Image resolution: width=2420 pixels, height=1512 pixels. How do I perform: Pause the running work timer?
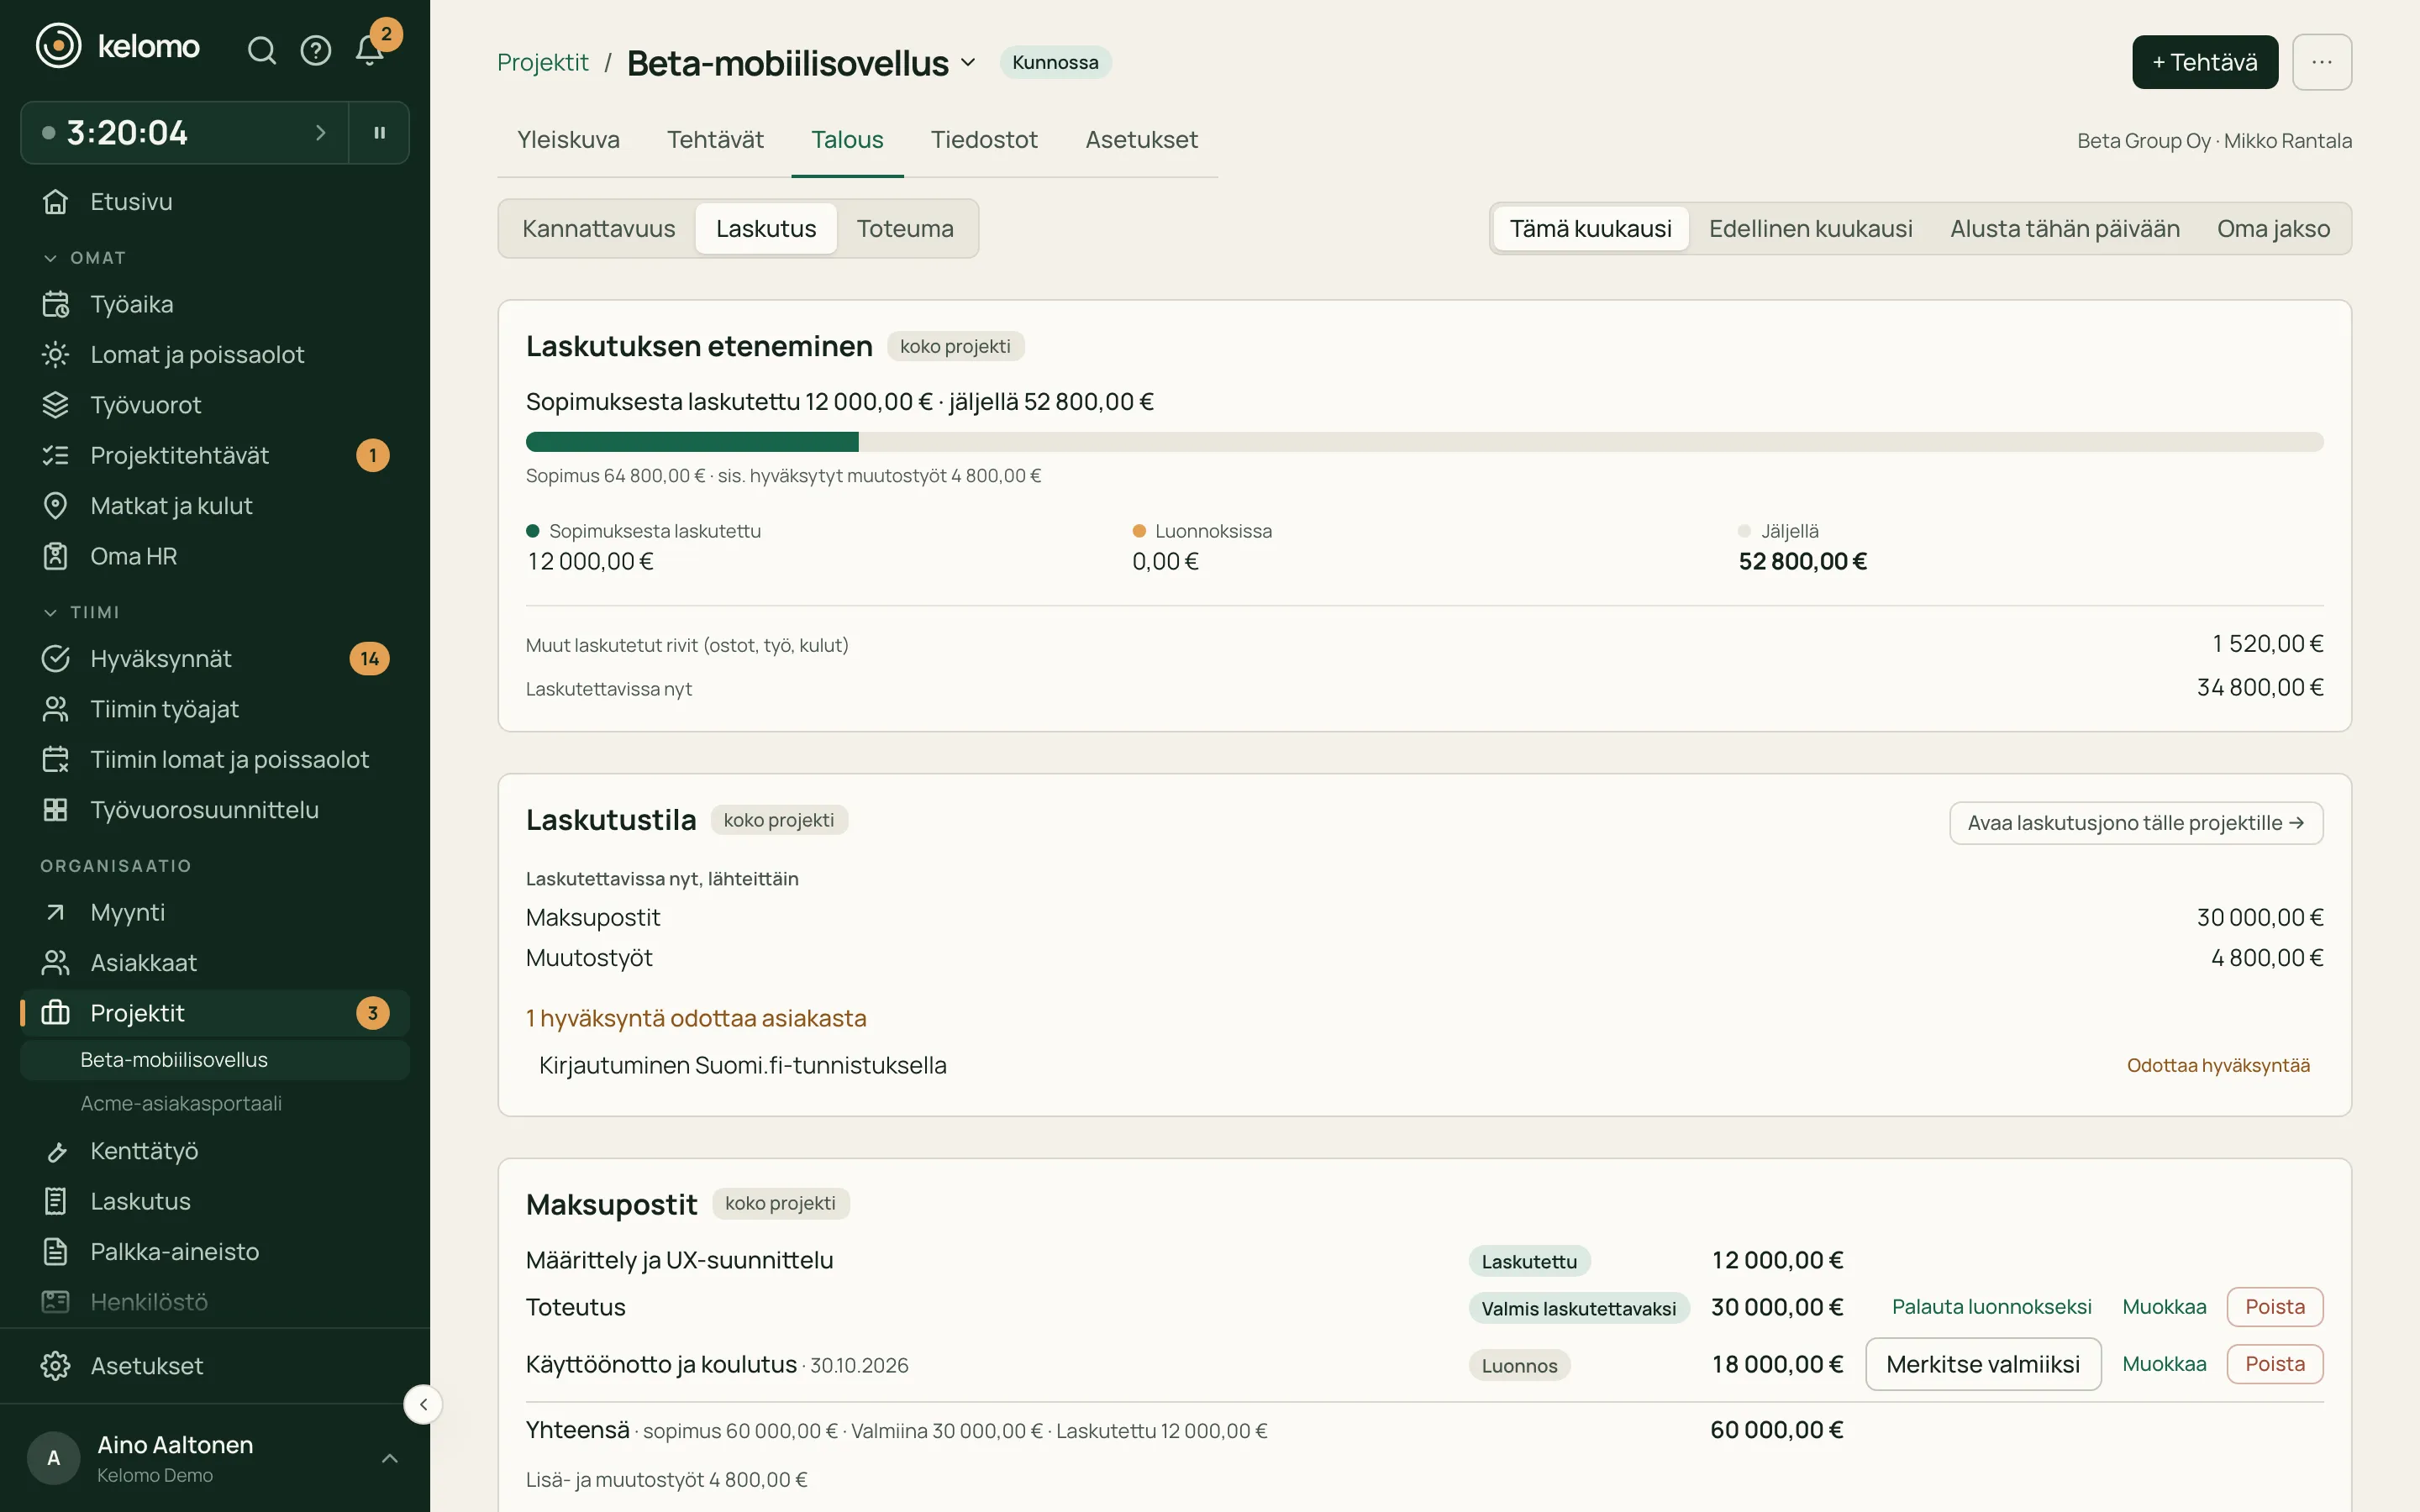380,132
